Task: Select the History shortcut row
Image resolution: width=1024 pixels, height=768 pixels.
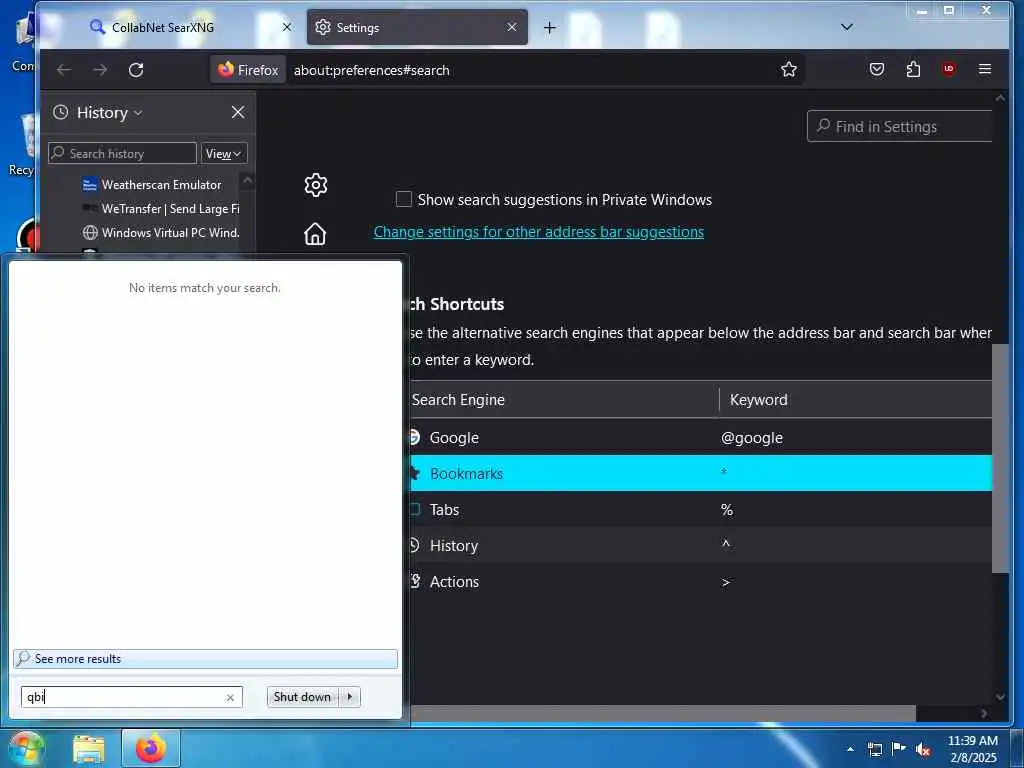Action: (700, 545)
